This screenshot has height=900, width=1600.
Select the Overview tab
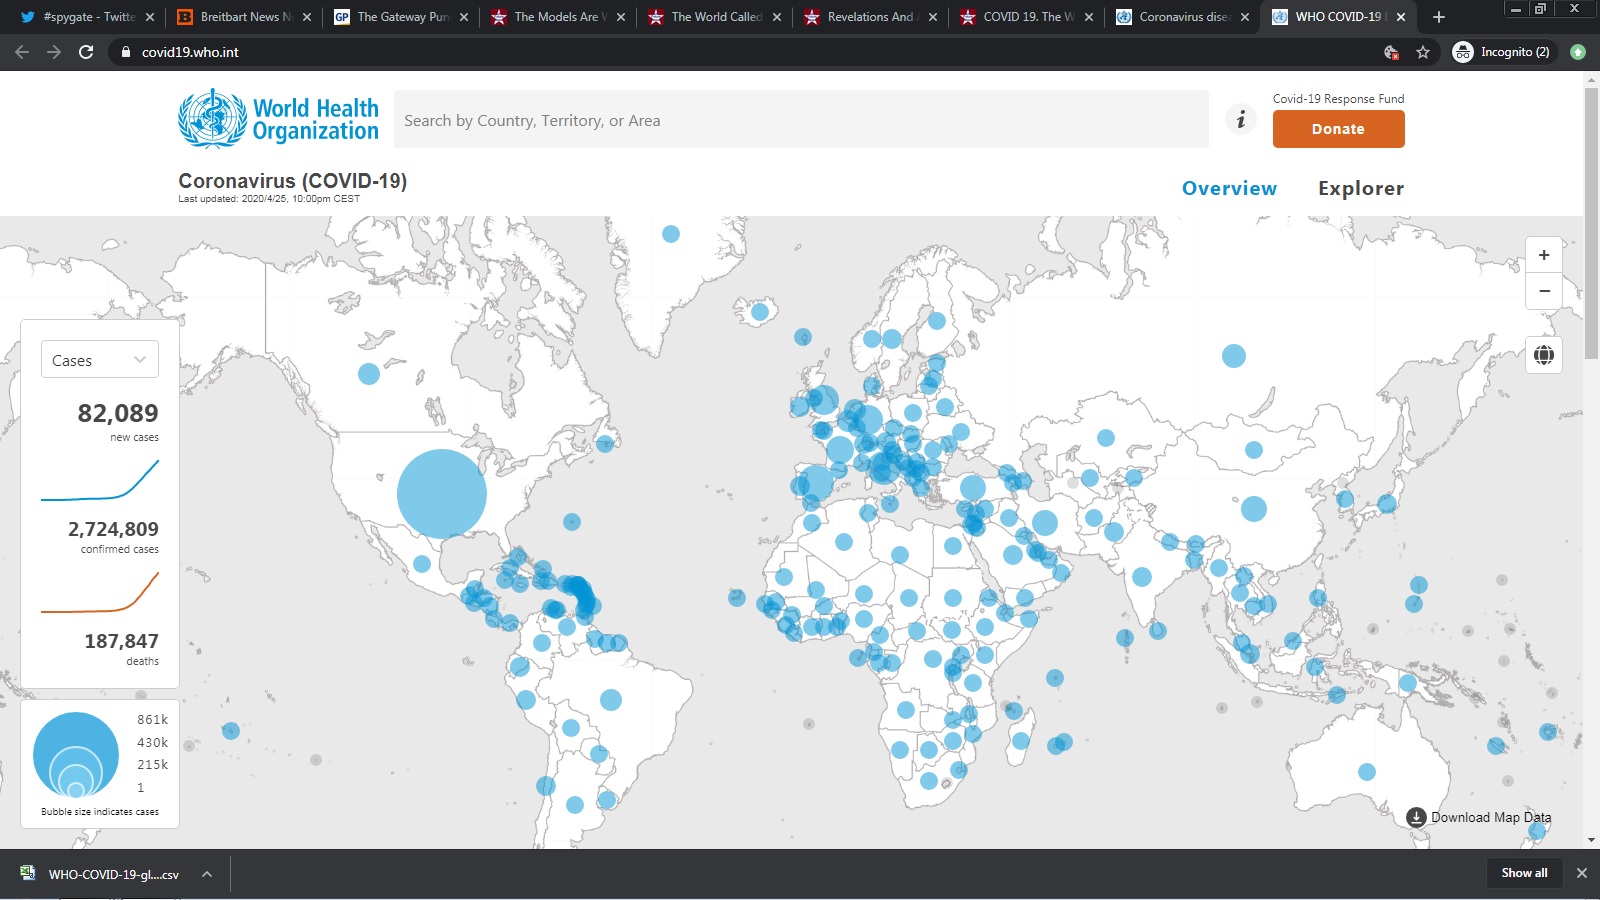(1229, 188)
